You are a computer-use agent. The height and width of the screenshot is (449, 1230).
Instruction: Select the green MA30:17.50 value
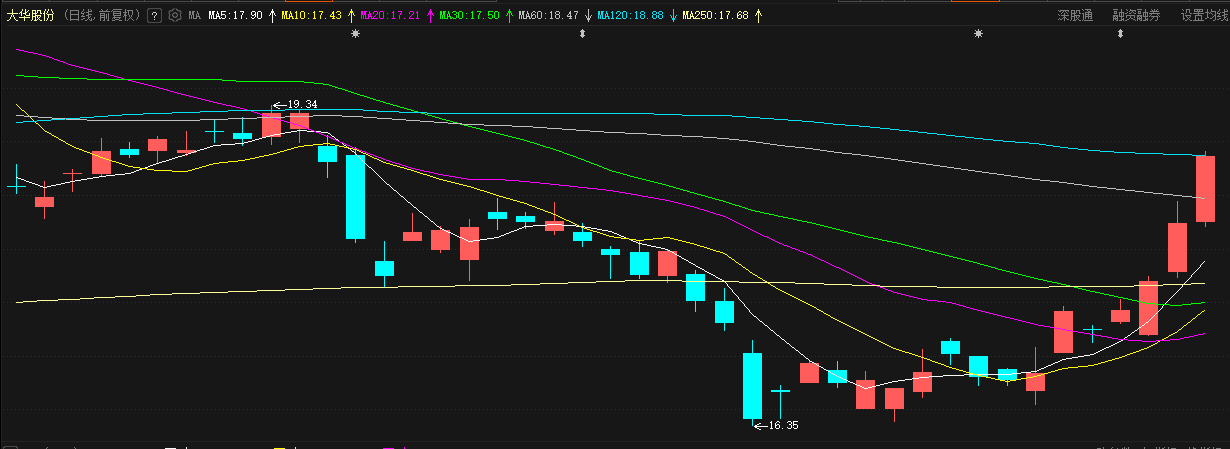467,15
